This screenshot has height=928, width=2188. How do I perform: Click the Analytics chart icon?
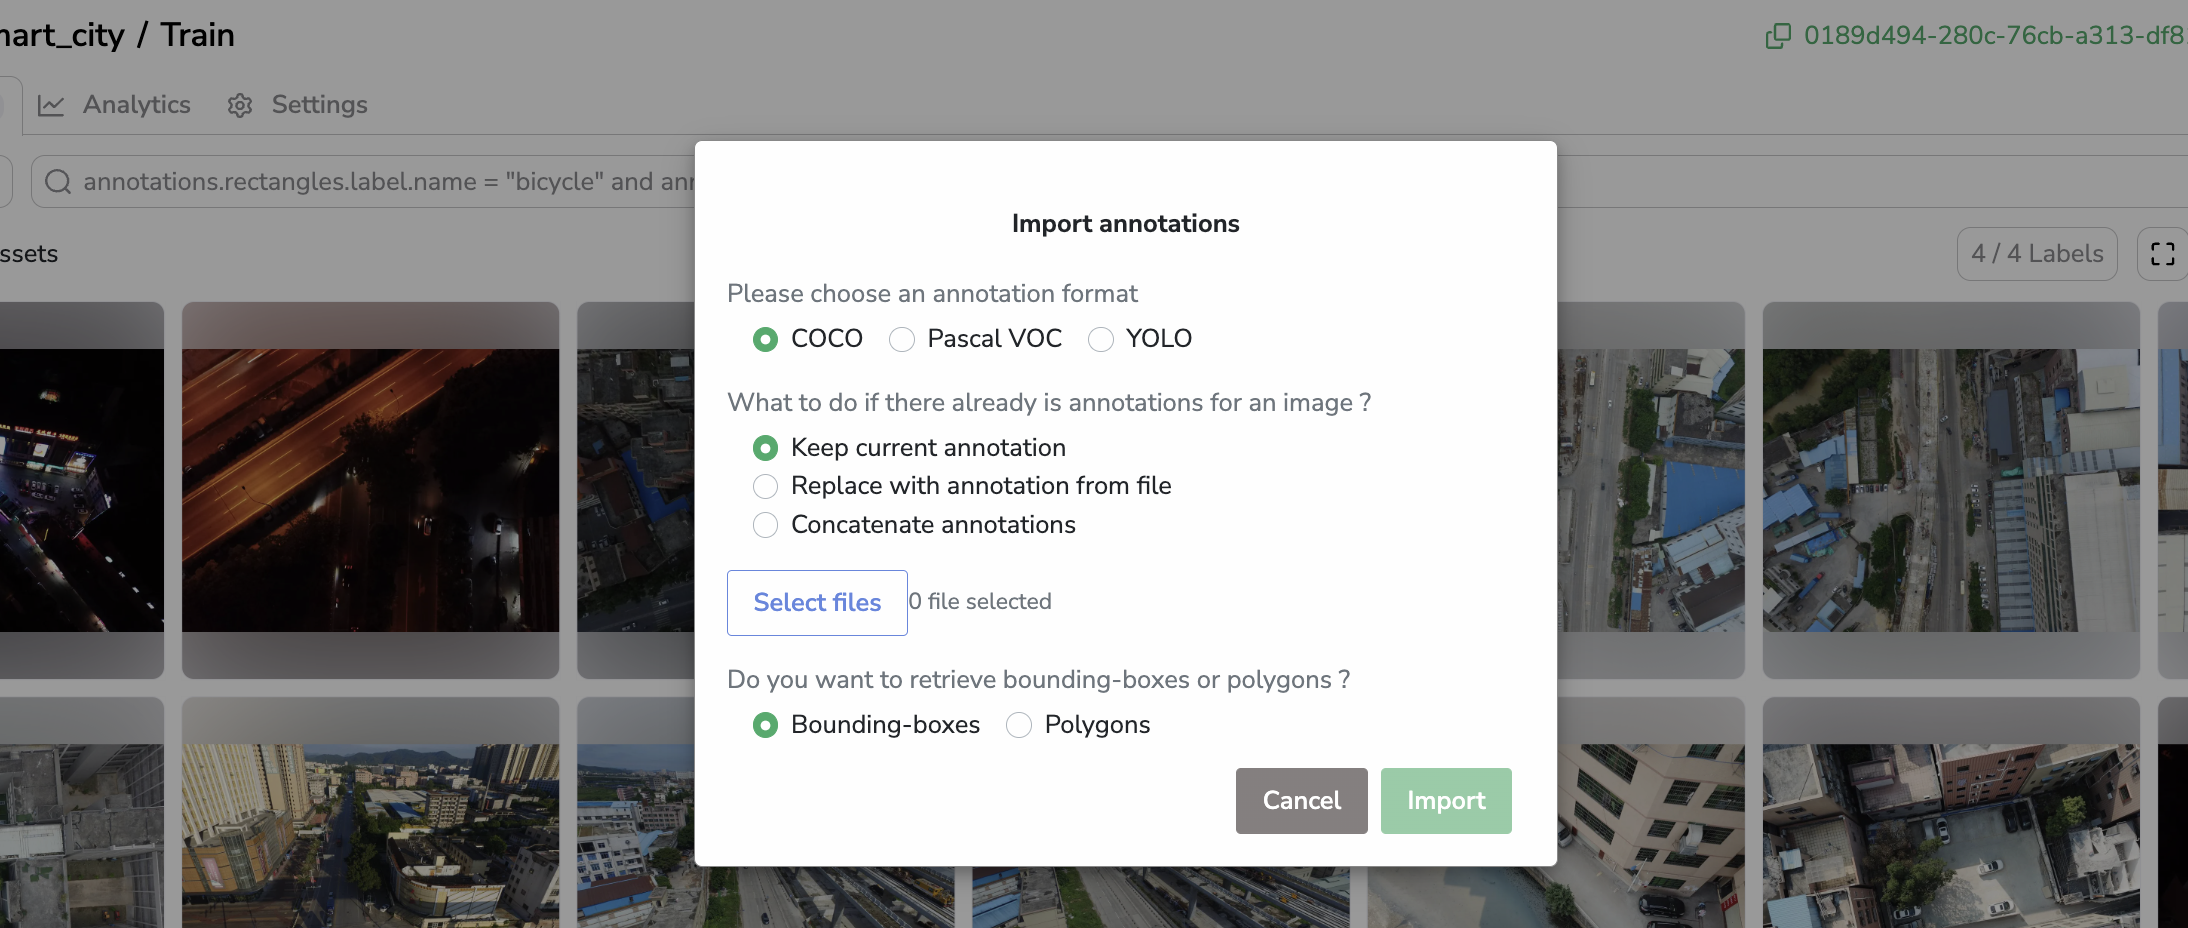(51, 105)
